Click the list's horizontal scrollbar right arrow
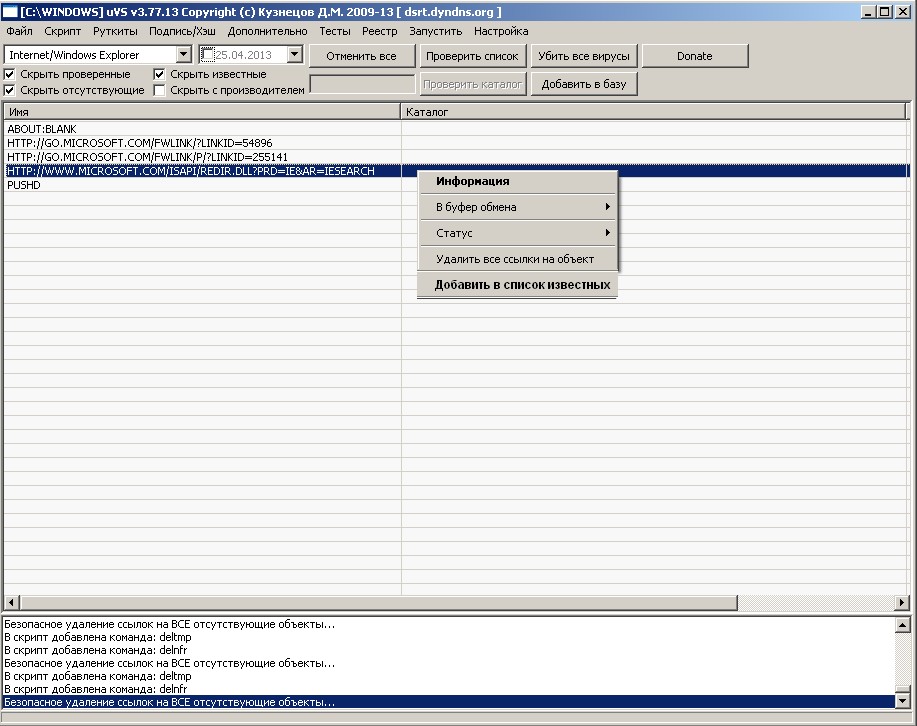This screenshot has width=917, height=726. pos(902,602)
